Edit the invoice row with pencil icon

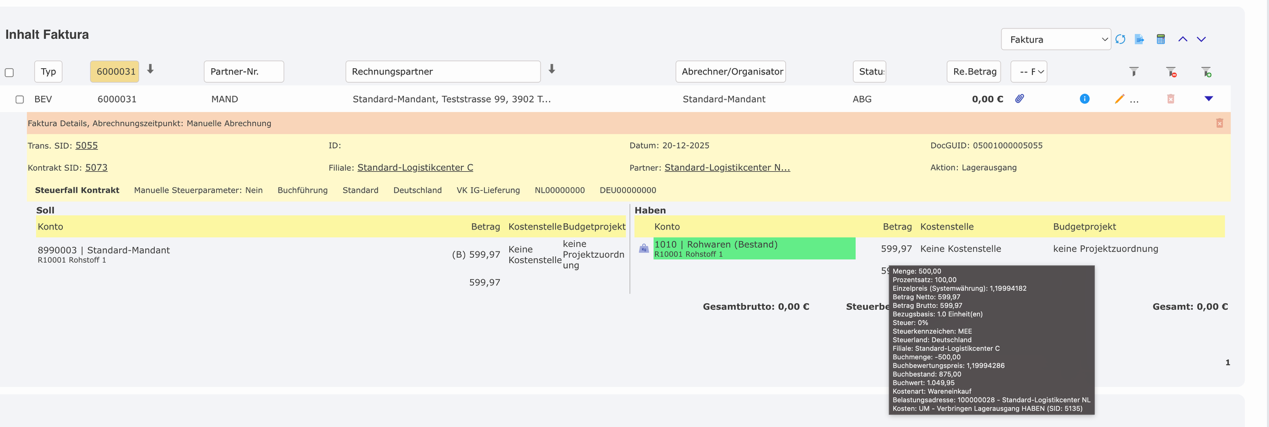point(1119,99)
